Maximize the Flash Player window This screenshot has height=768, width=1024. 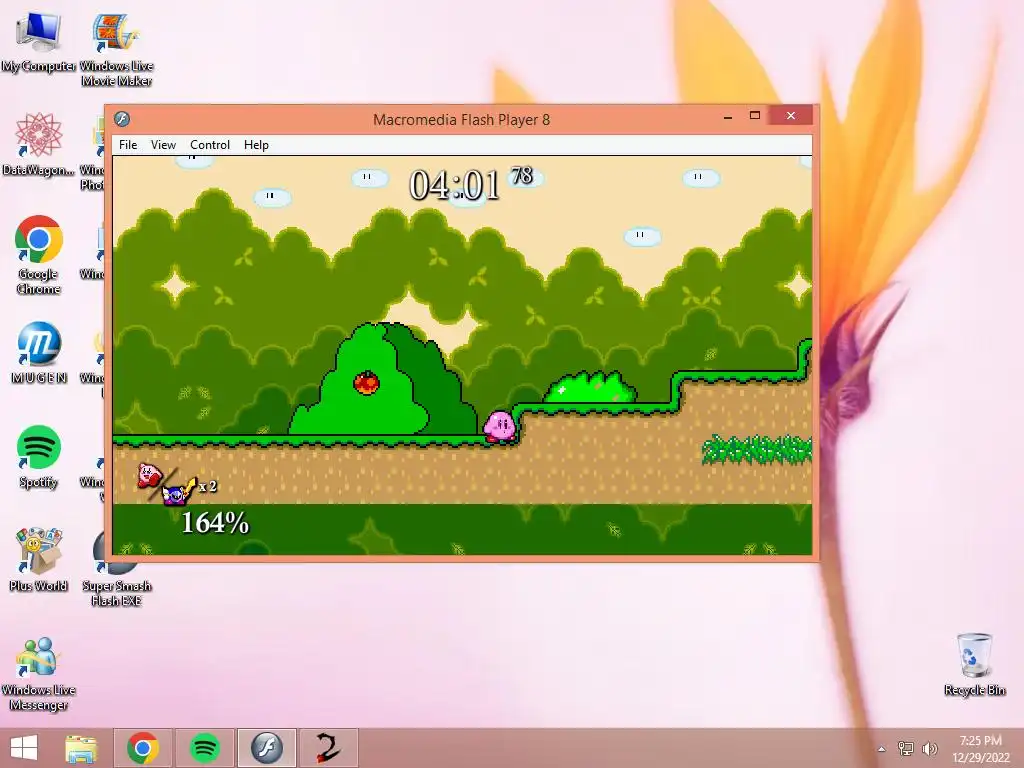coord(755,116)
